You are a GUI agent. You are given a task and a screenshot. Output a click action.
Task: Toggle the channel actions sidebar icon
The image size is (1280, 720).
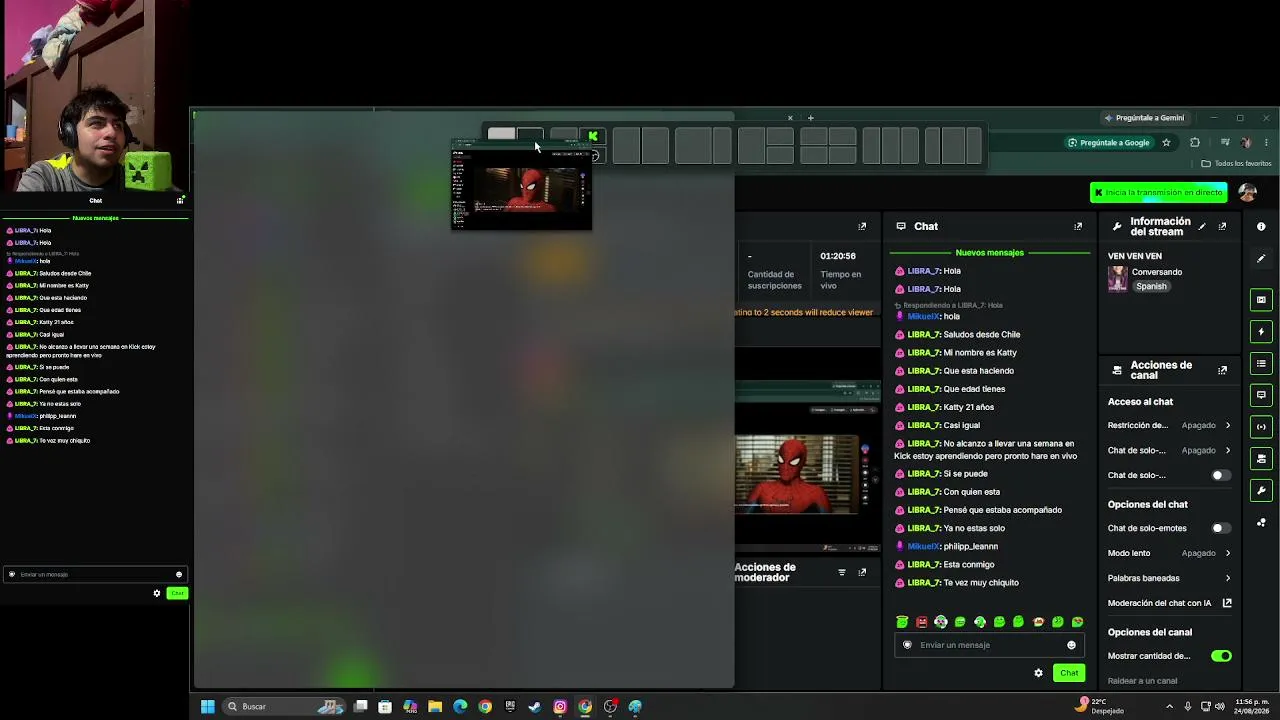[1261, 459]
